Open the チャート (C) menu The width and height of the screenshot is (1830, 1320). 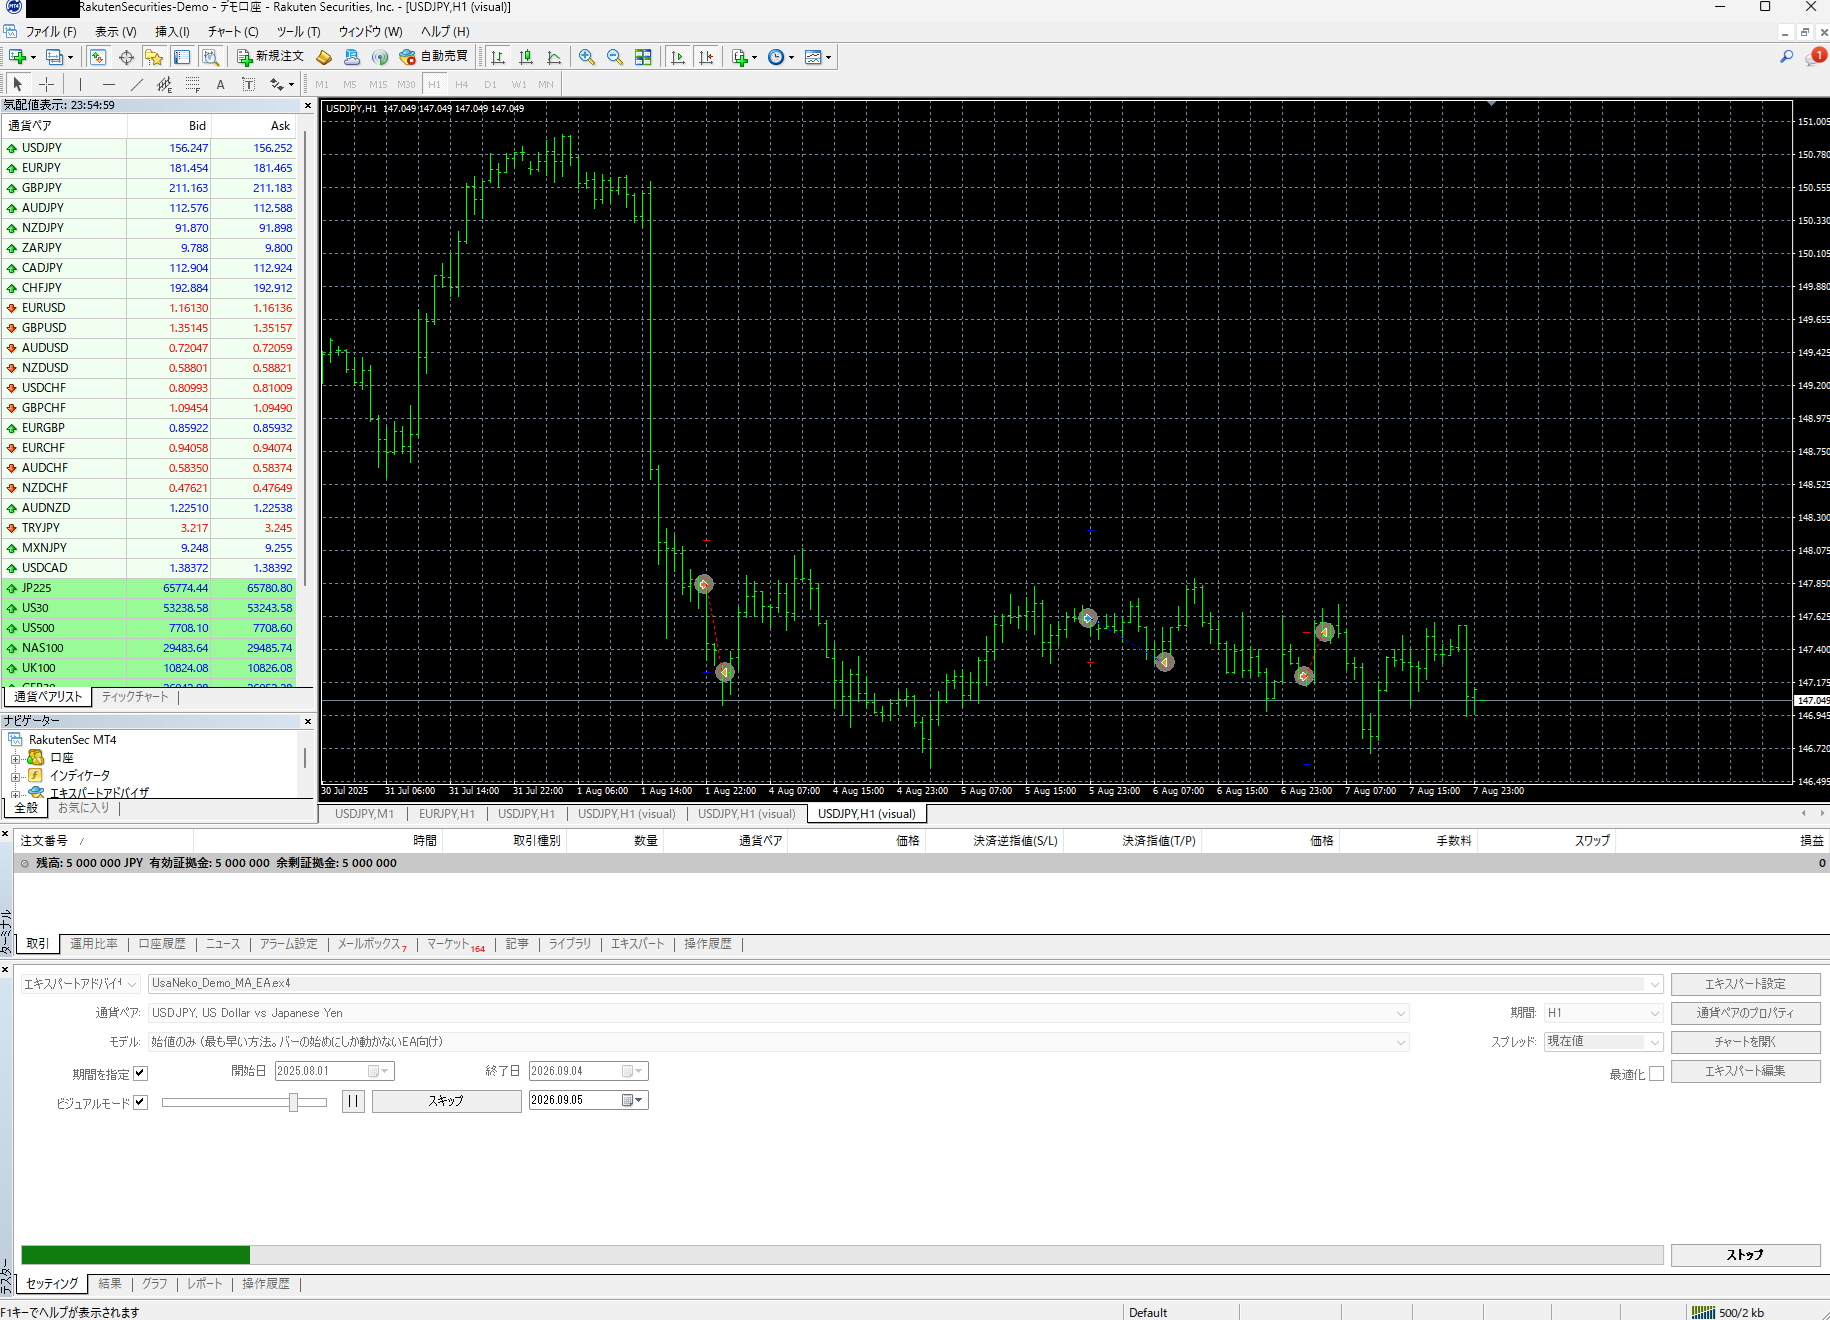[x=233, y=32]
